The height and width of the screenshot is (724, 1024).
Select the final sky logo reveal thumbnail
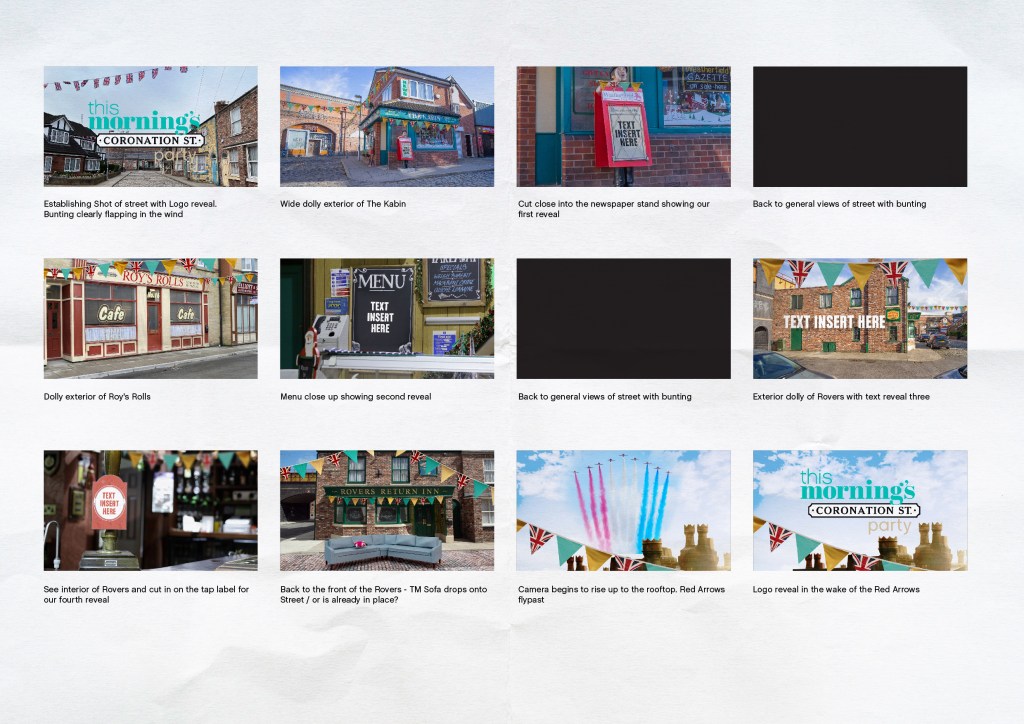859,510
